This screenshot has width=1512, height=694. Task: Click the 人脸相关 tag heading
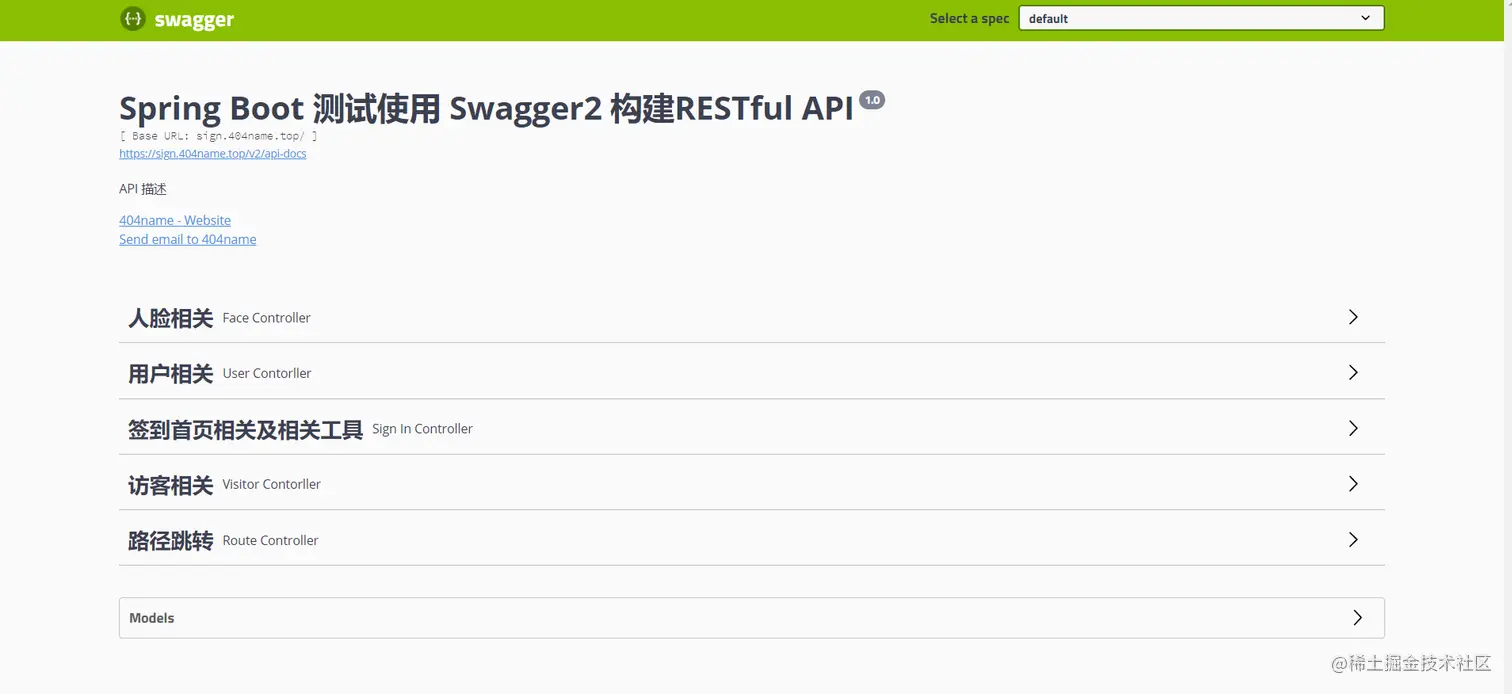[170, 318]
